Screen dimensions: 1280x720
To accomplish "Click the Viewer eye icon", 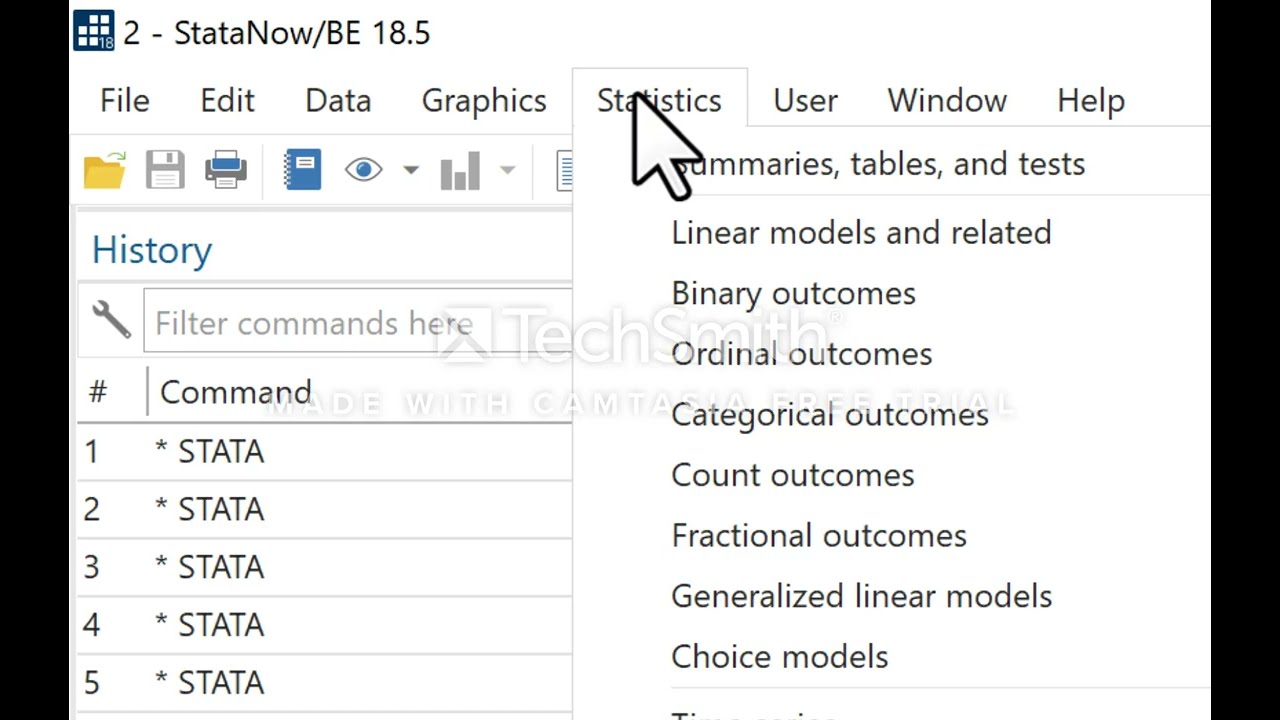I will (x=363, y=171).
